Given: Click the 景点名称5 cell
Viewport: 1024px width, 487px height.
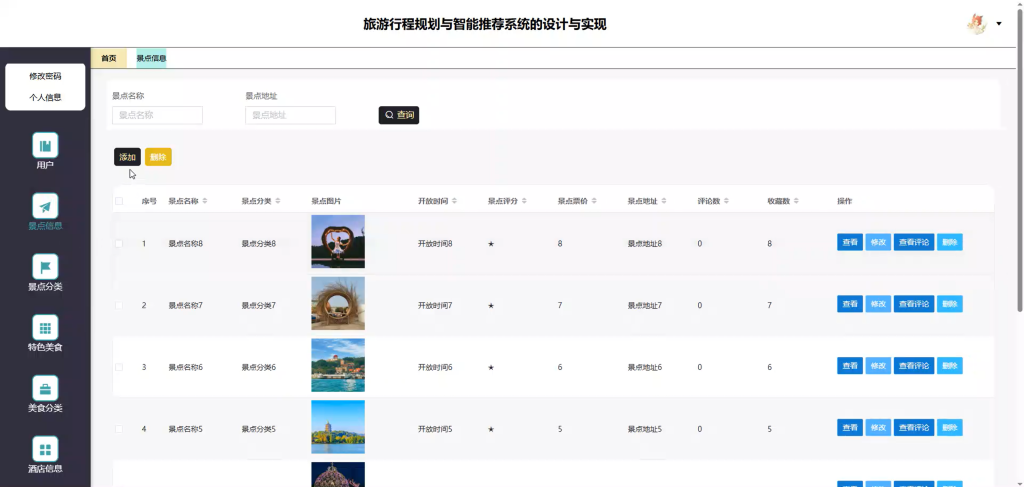Looking at the screenshot, I should pos(185,430).
